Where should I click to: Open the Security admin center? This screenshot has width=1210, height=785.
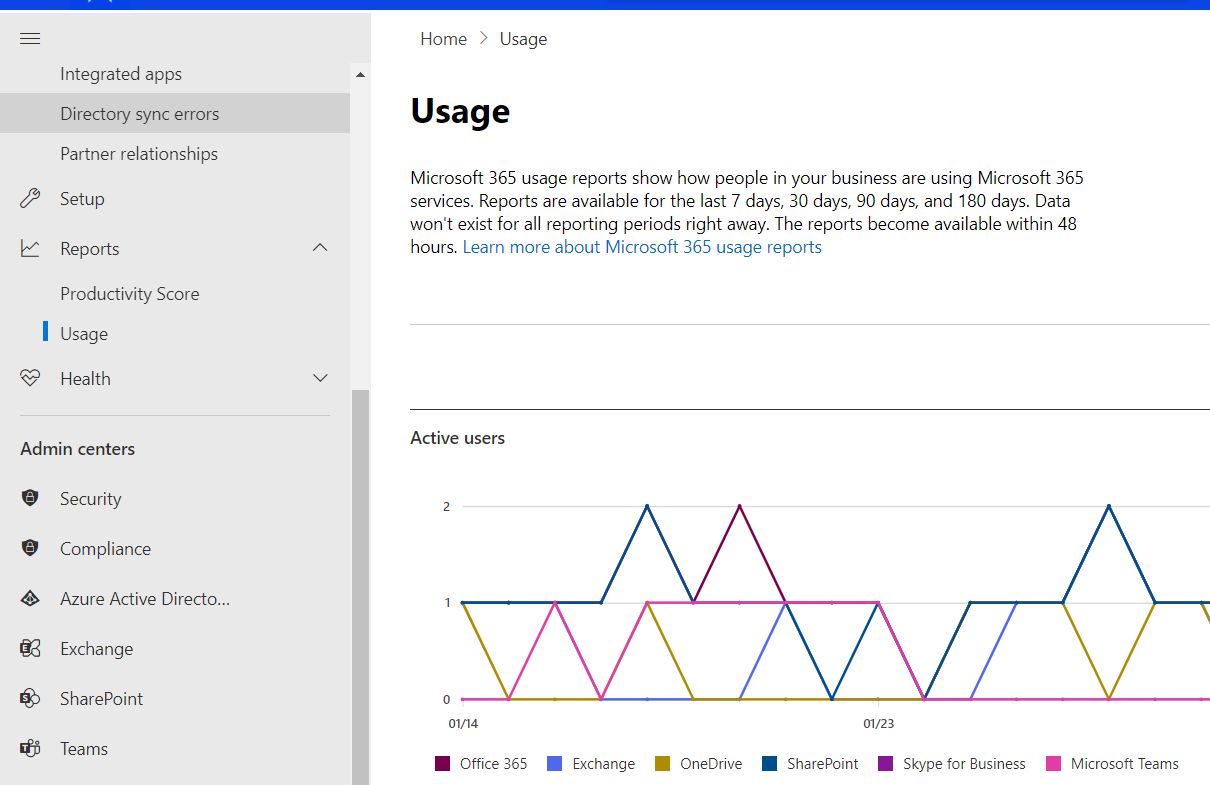tap(90, 499)
